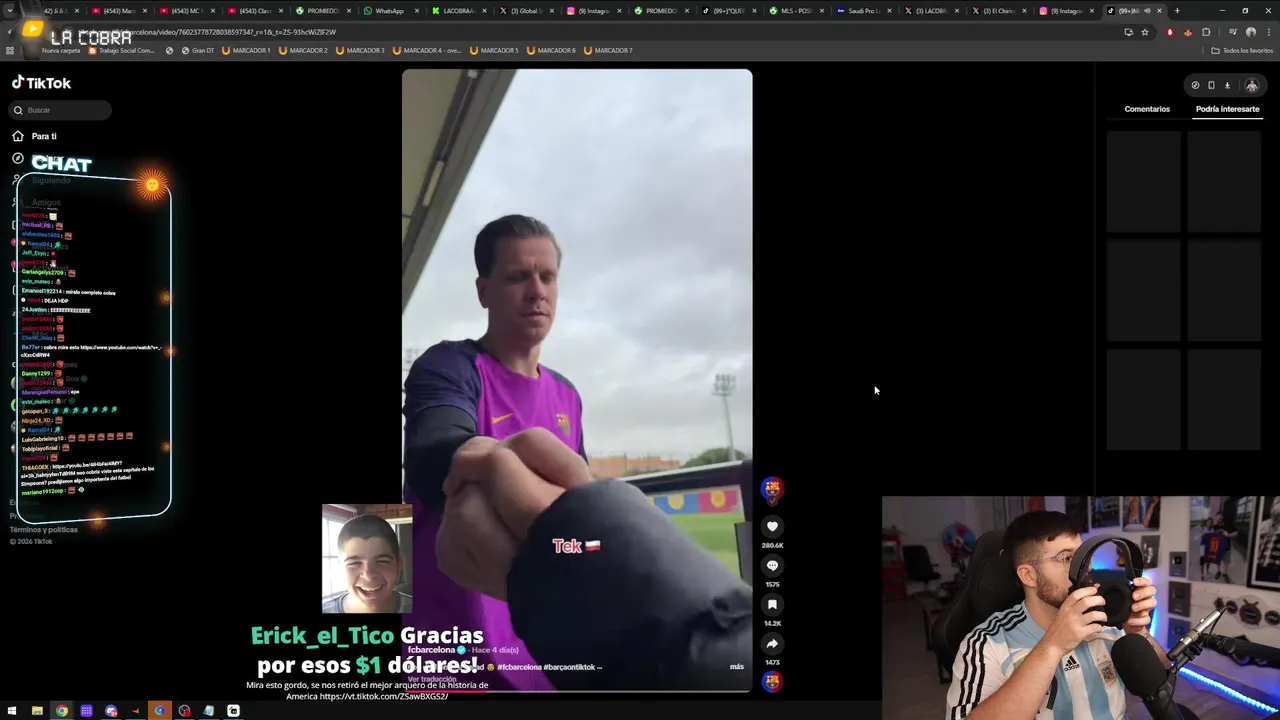Open the Trabajo Social Com... bookmark folder

pos(120,50)
